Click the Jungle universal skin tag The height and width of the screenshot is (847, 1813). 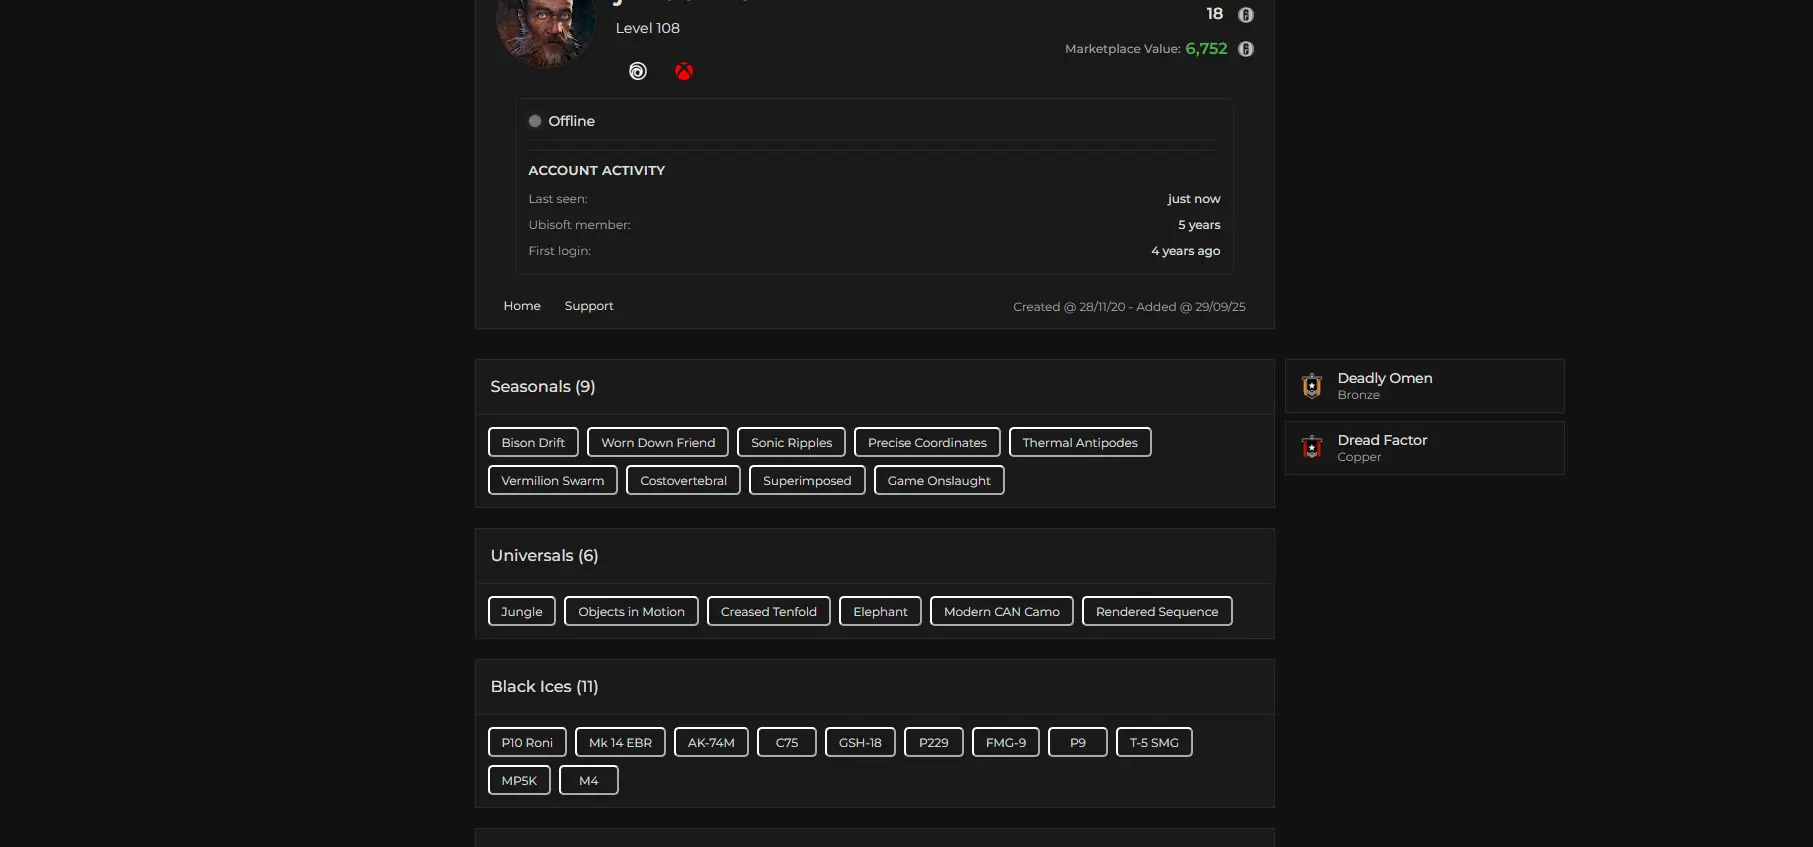tap(522, 611)
